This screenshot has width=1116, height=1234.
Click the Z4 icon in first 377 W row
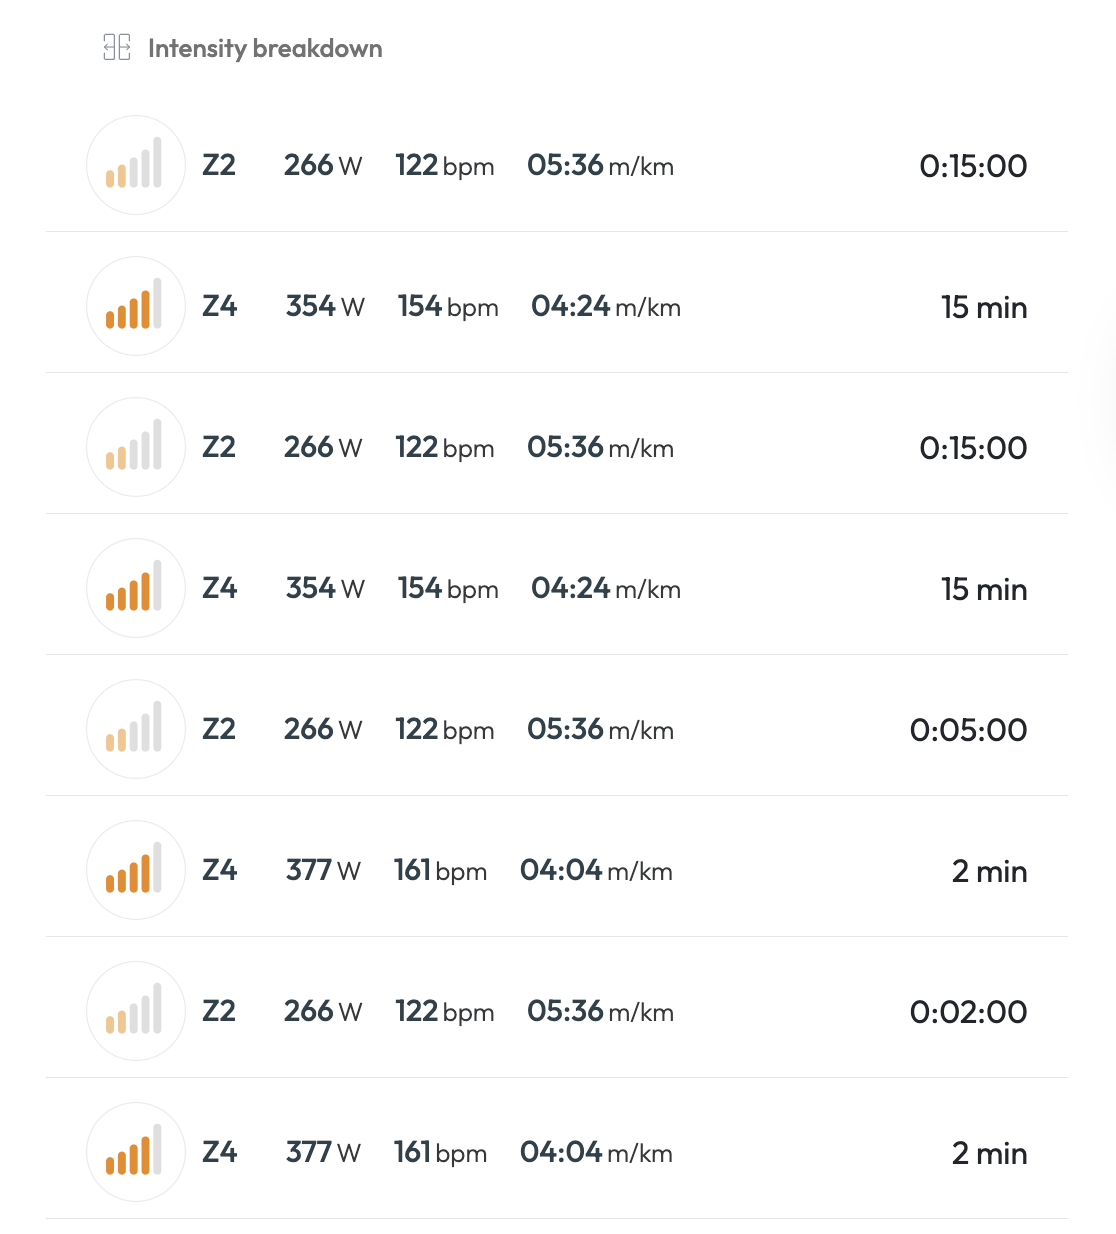[x=136, y=870]
